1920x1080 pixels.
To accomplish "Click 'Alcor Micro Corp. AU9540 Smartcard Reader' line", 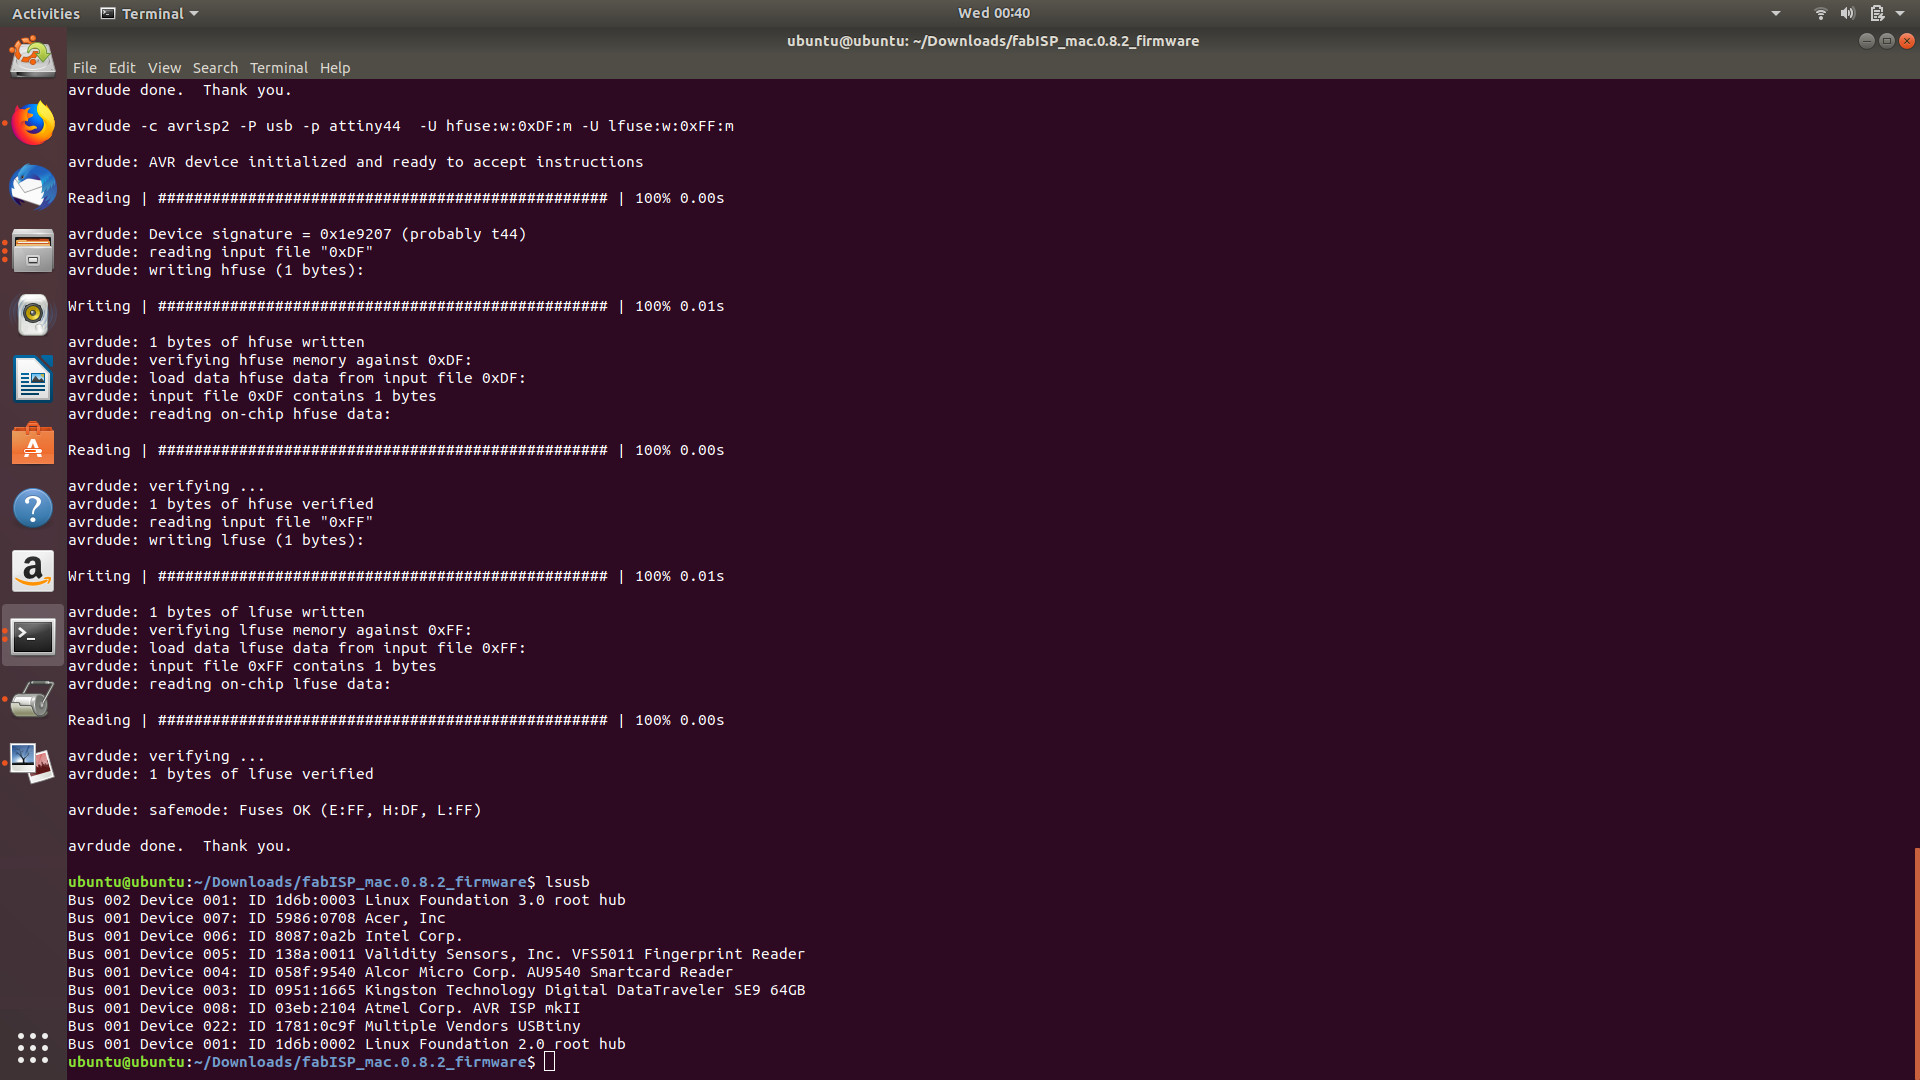I will (400, 972).
